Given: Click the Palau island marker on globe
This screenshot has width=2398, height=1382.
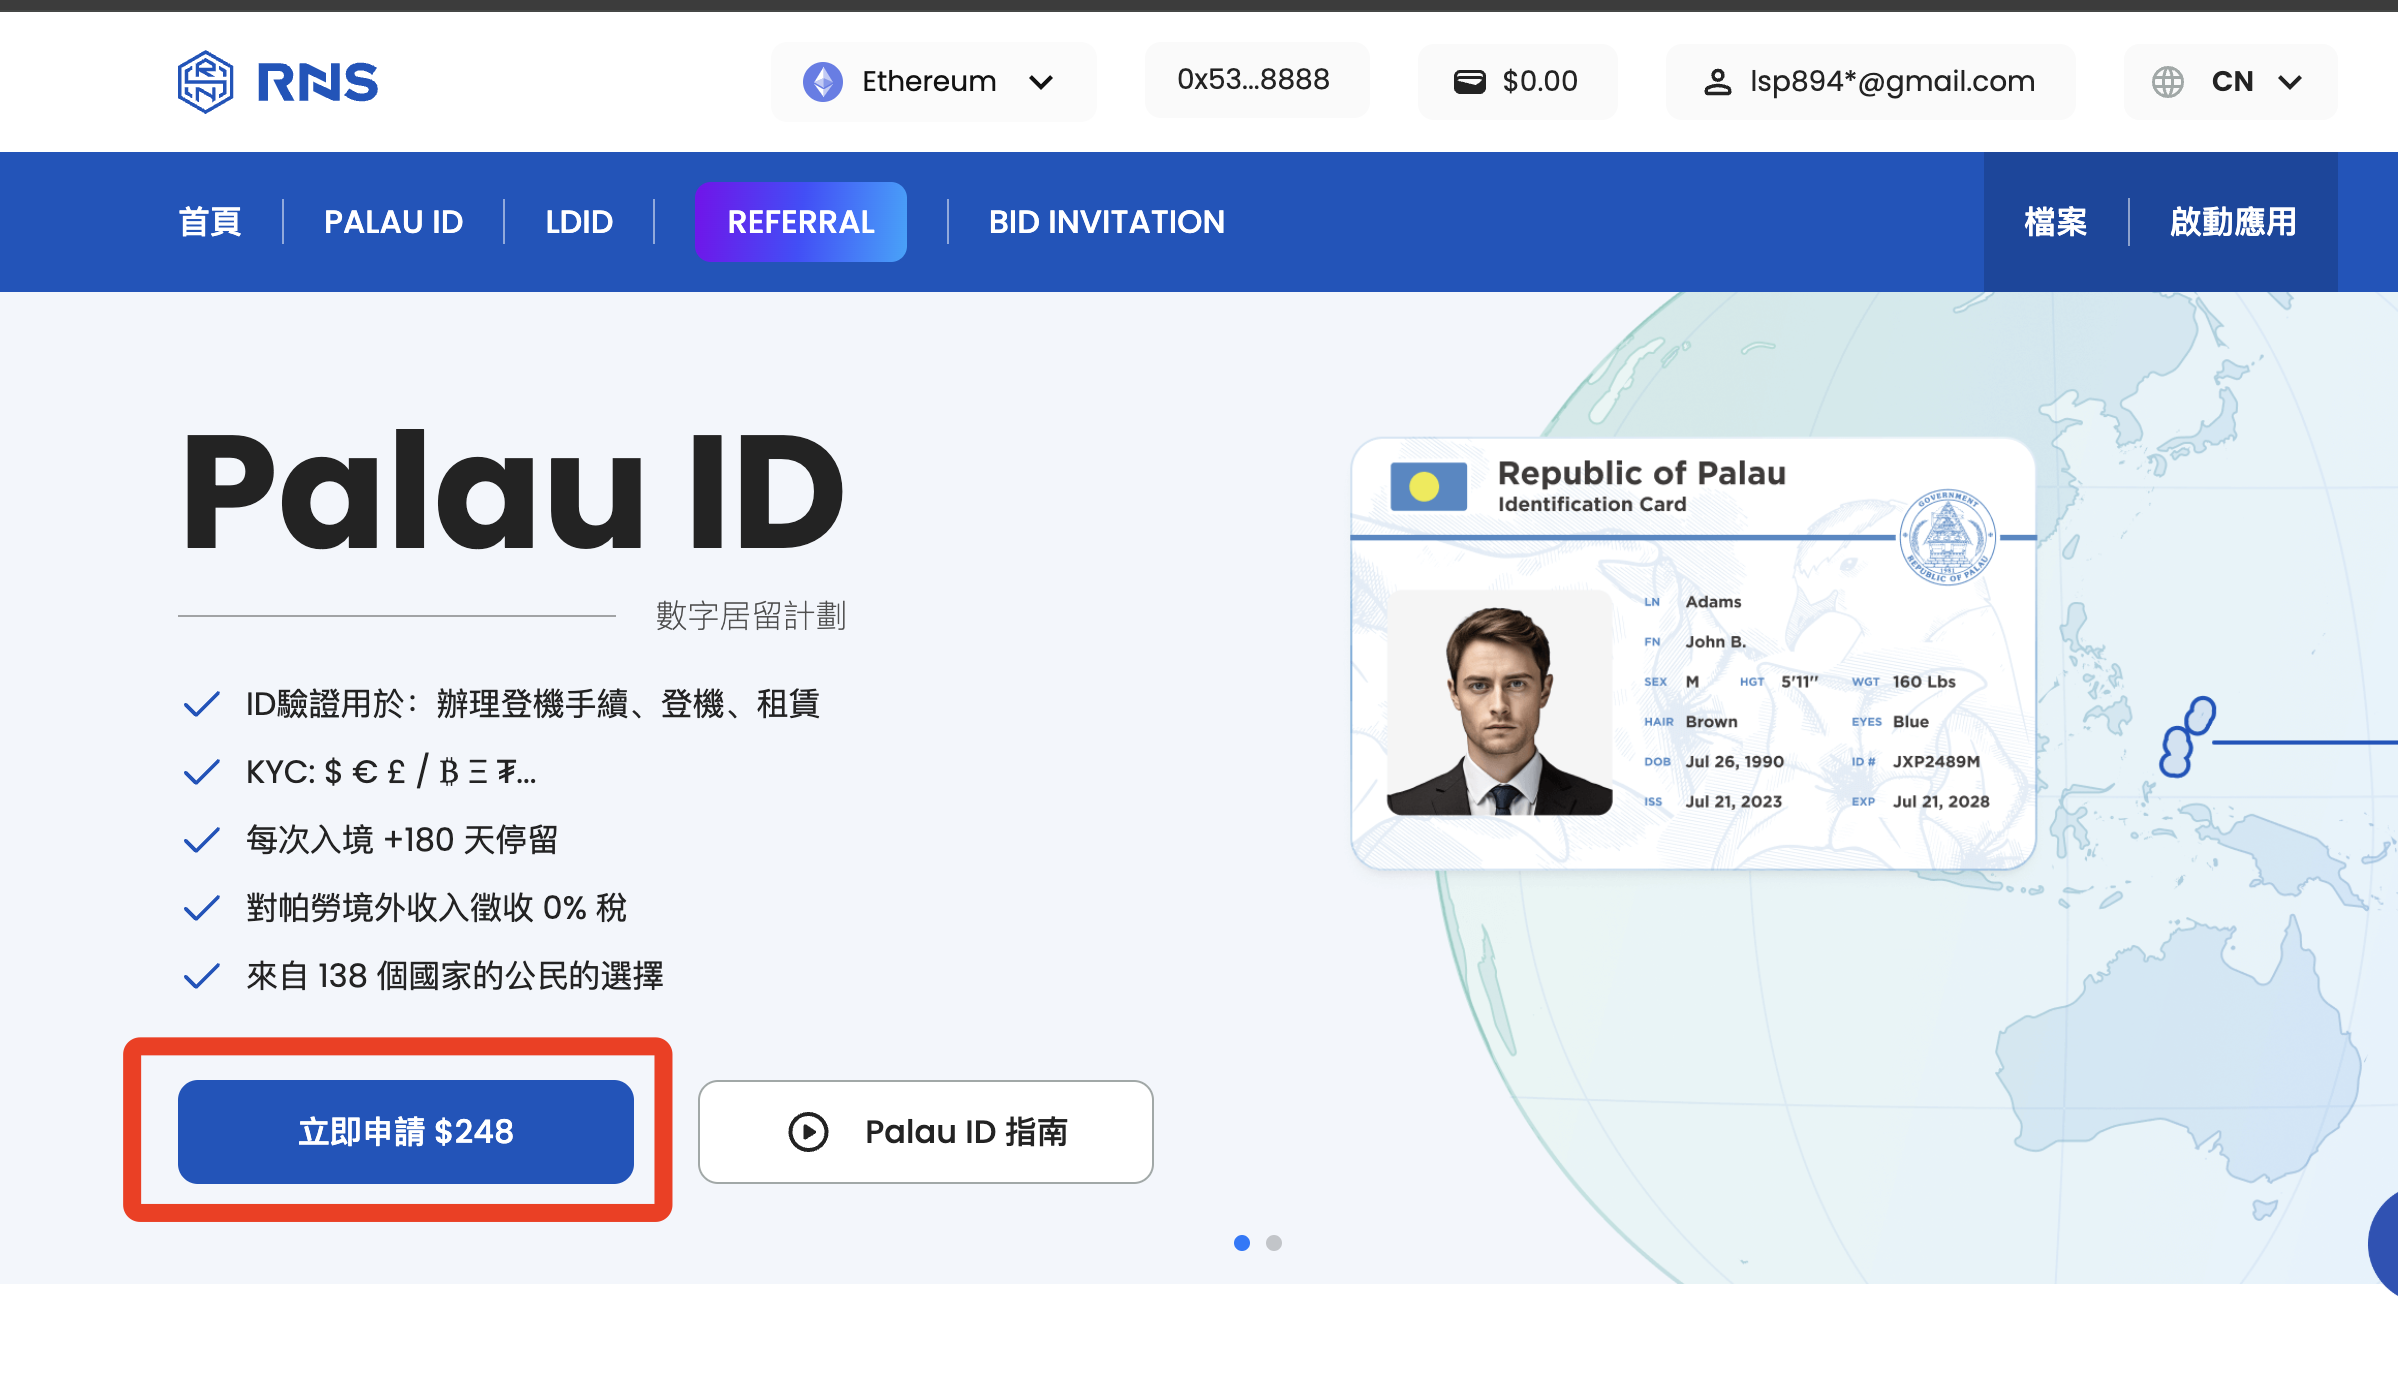Looking at the screenshot, I should [2188, 737].
